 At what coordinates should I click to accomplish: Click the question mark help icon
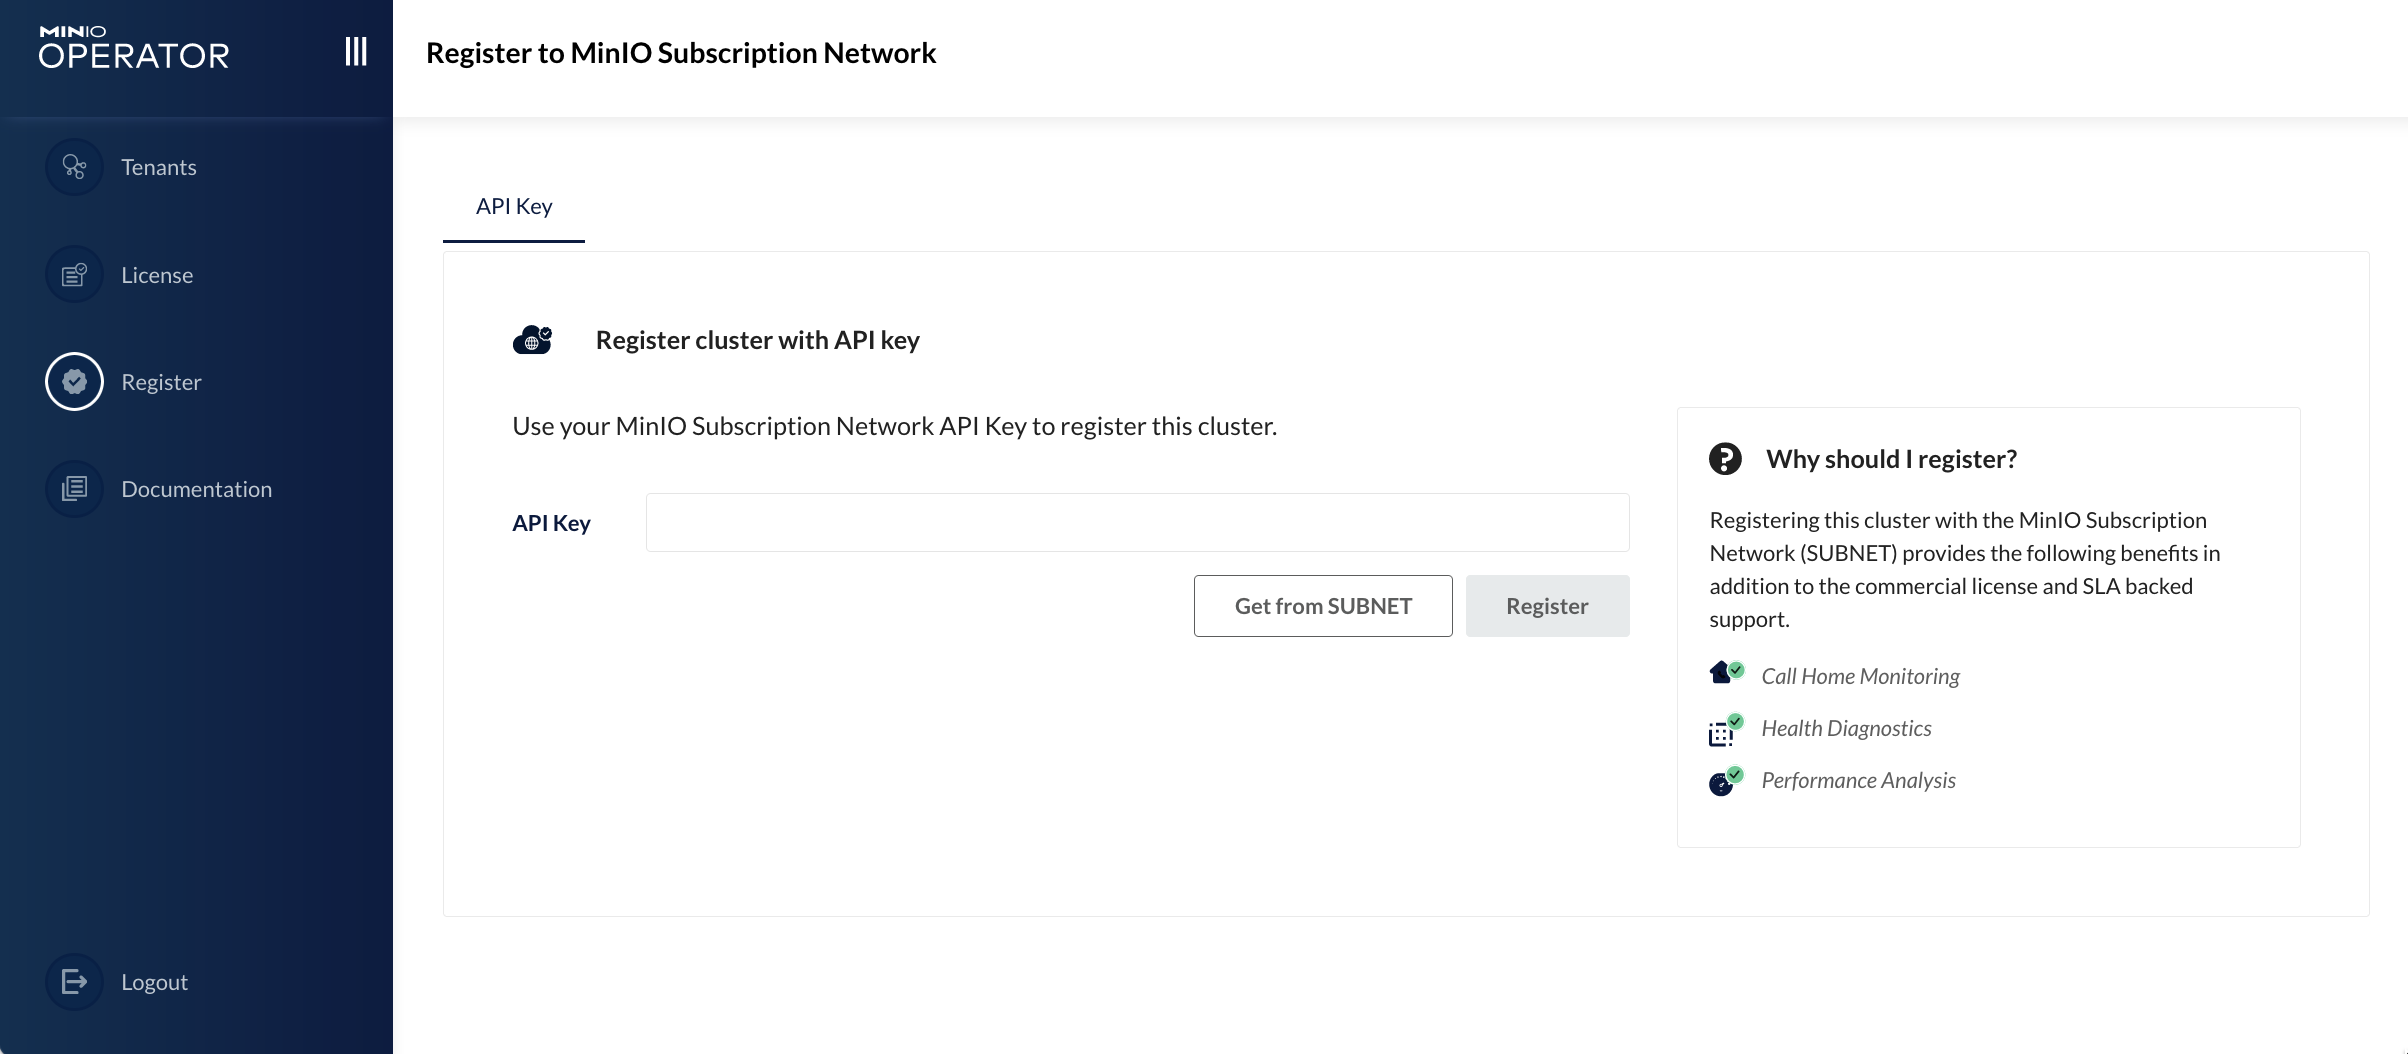(1725, 459)
